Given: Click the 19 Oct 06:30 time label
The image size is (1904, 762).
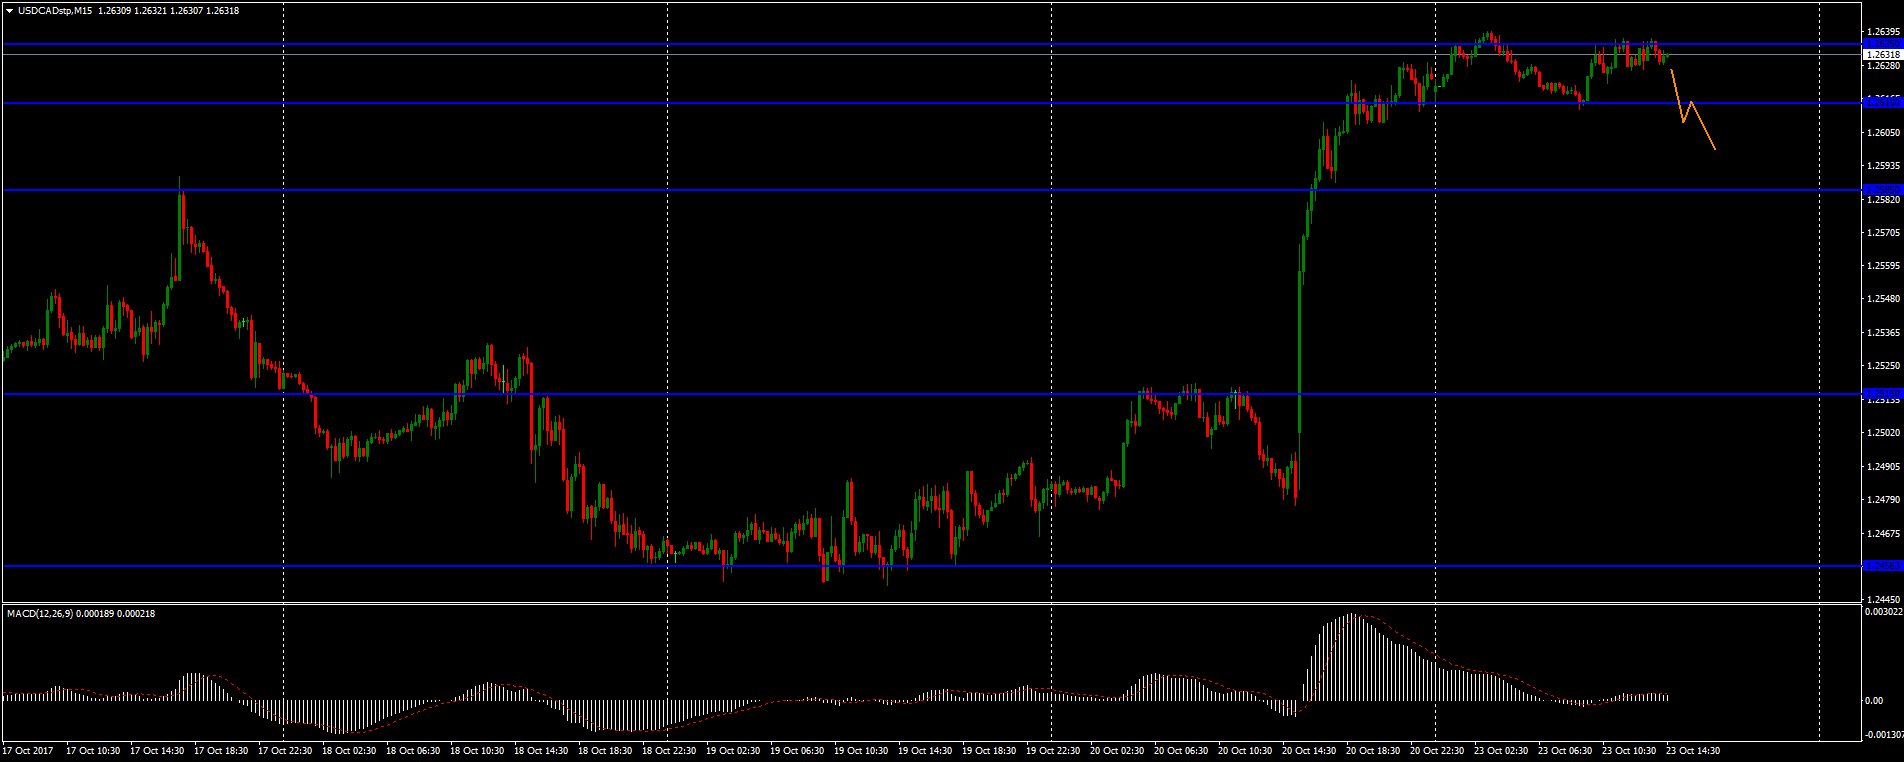Looking at the screenshot, I should tap(797, 750).
